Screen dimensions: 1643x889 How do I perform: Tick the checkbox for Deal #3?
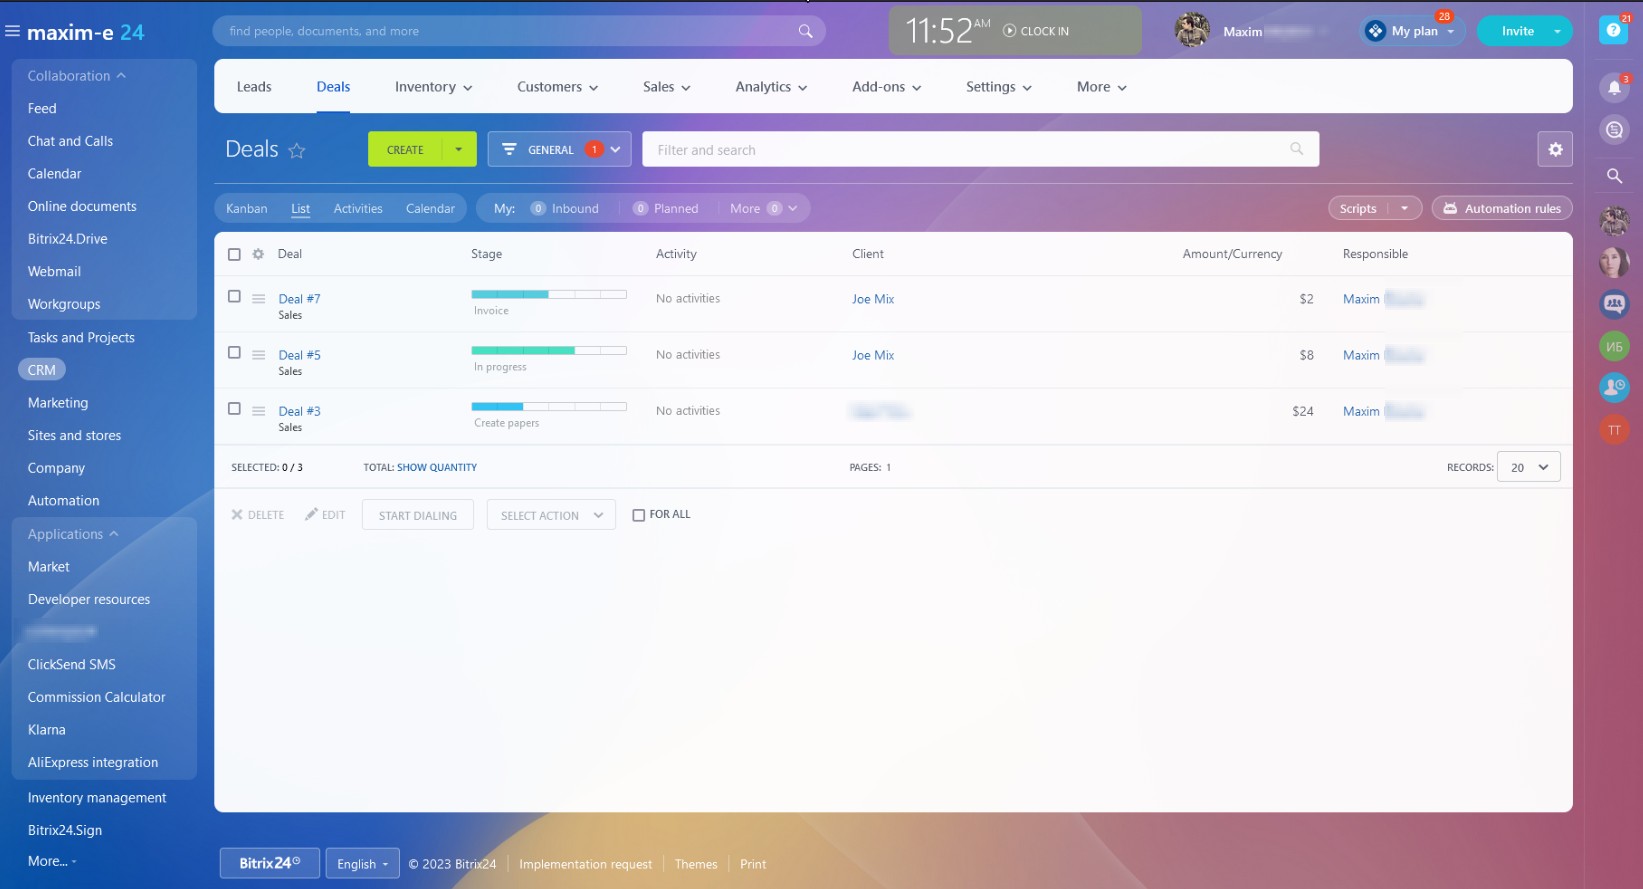point(234,408)
